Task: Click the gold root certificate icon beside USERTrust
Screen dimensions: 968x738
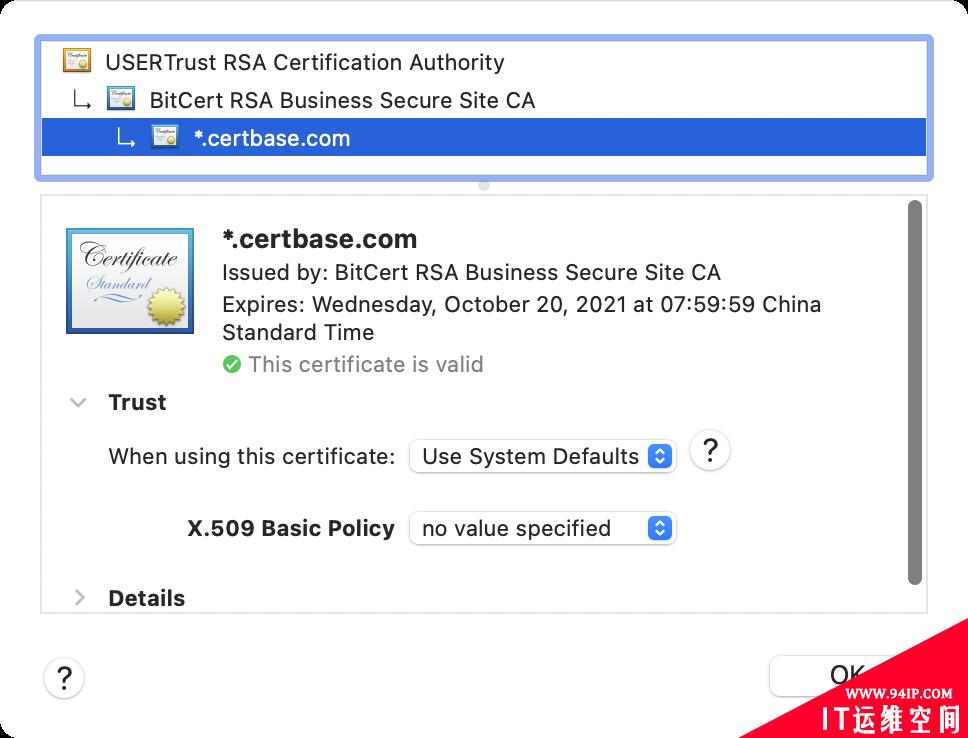Action: (77, 61)
